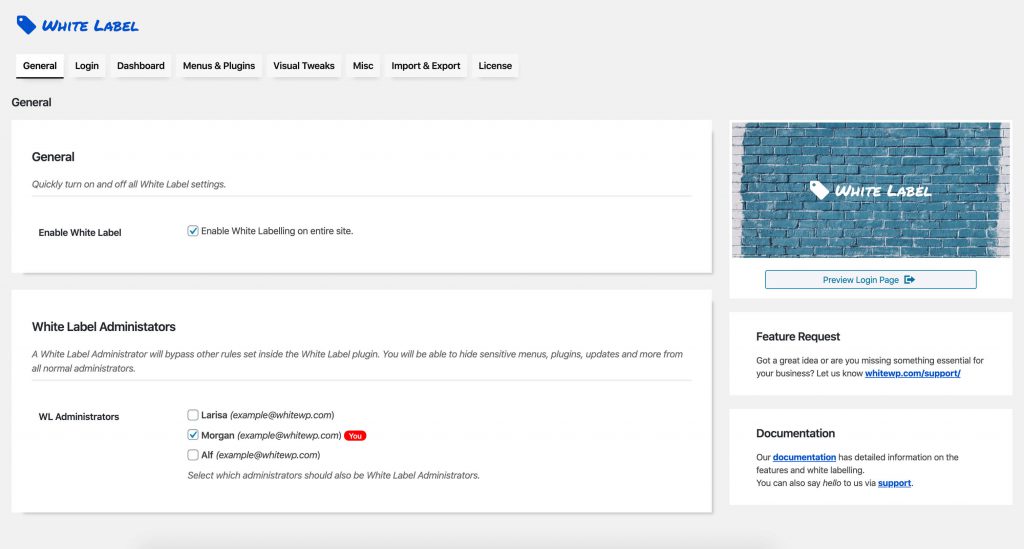Screen dimensions: 1024x549
Task: Click the Documentation heading
Action: click(795, 433)
